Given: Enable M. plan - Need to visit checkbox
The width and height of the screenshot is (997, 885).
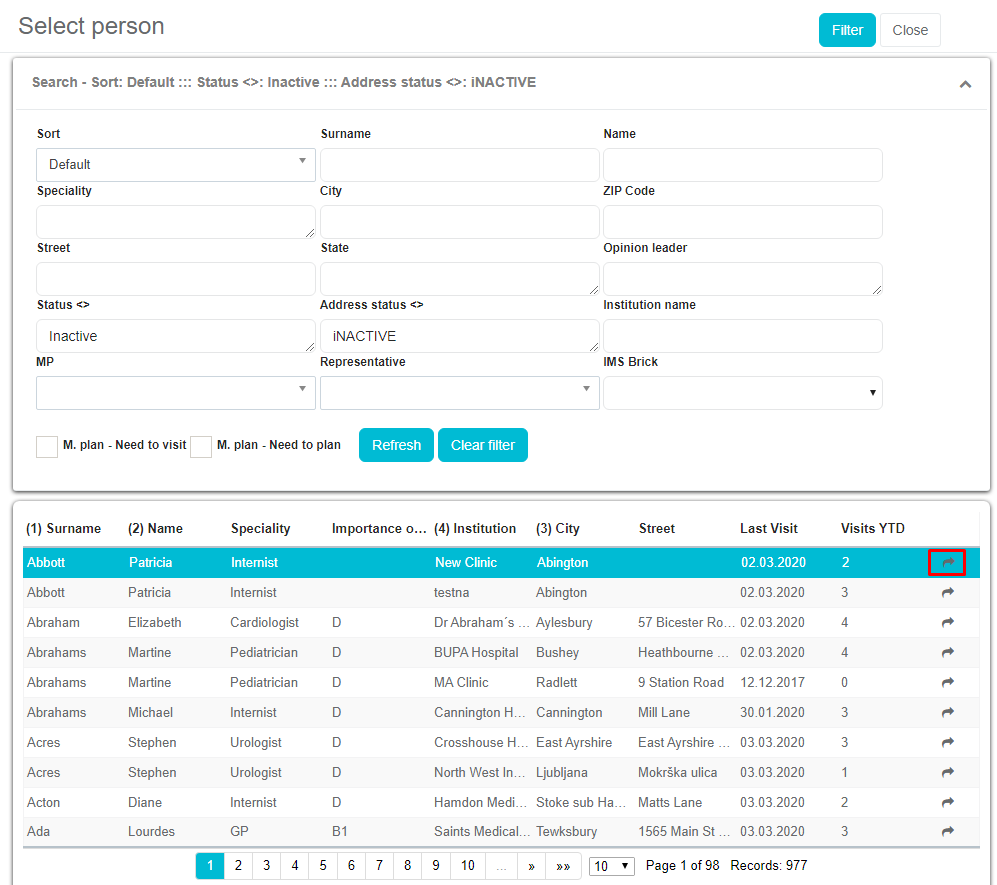Looking at the screenshot, I should [x=47, y=446].
